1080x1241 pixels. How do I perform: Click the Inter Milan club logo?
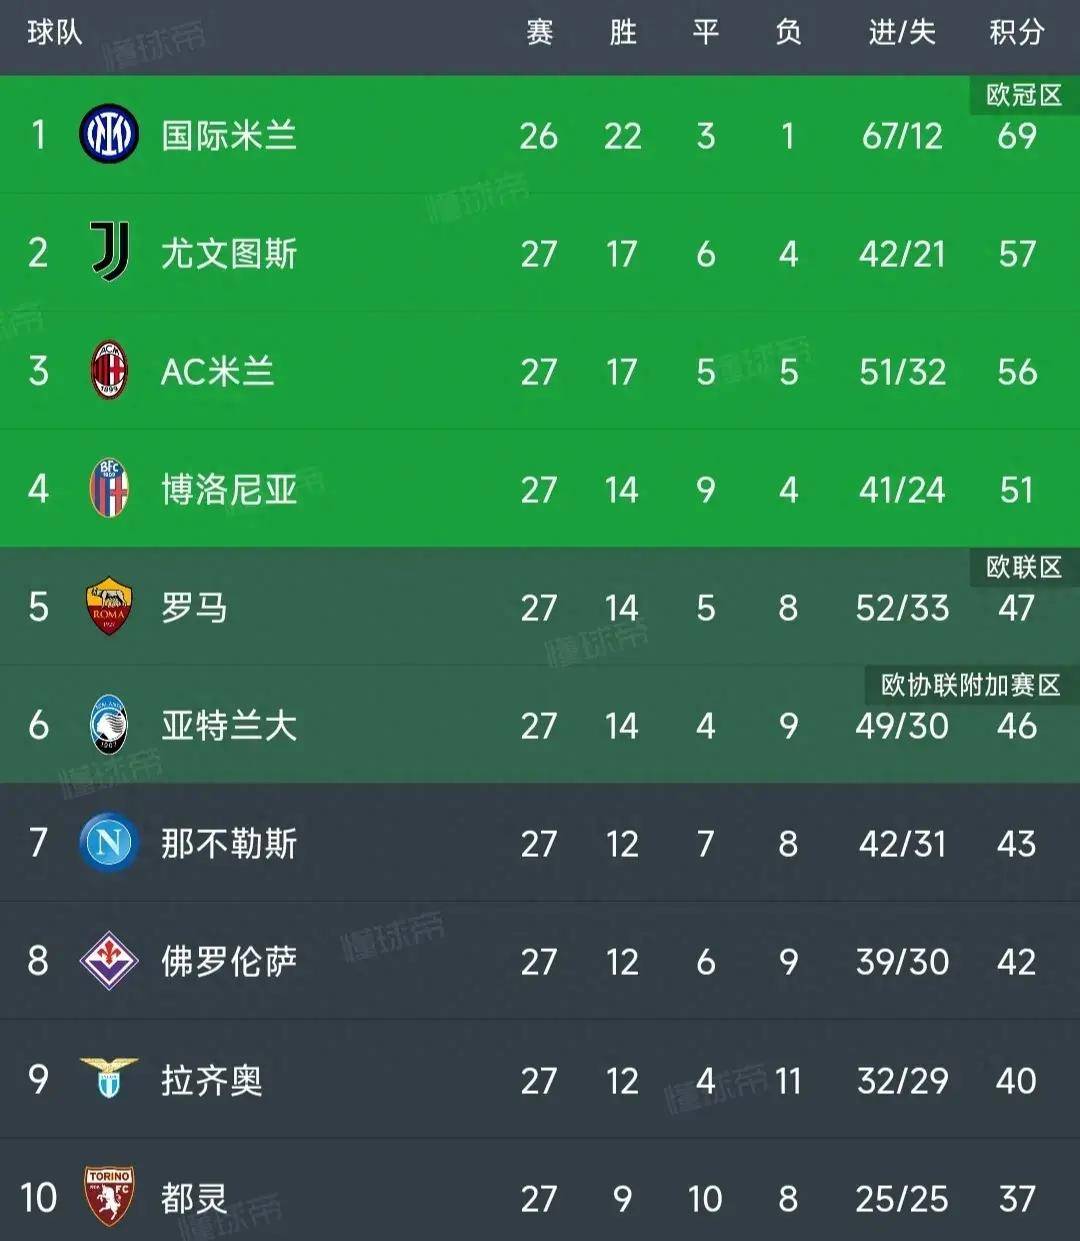(108, 135)
